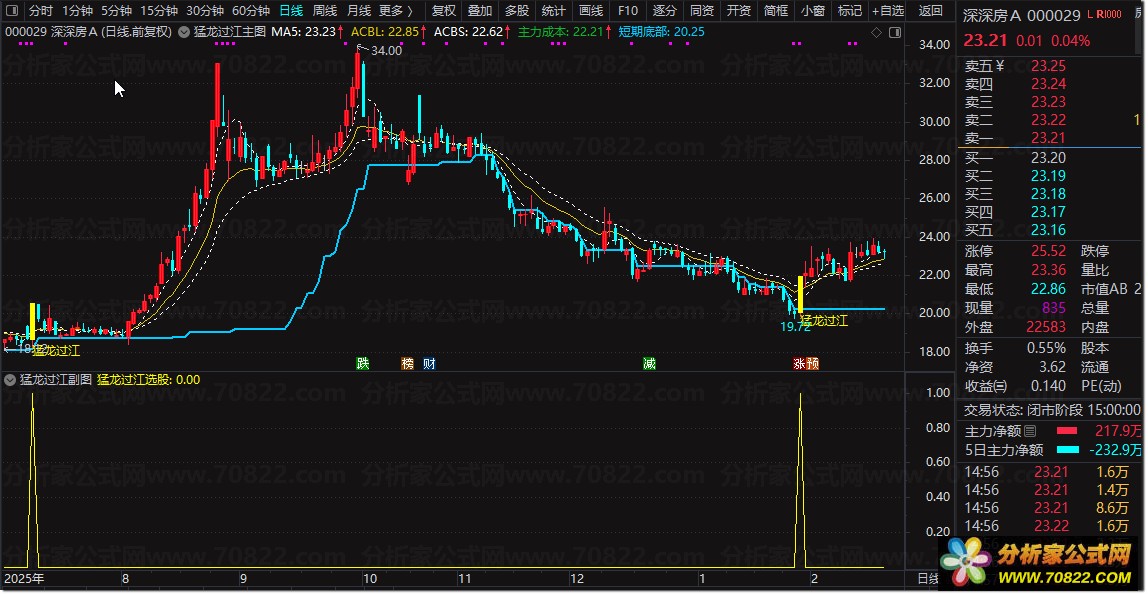Screen dimensions: 1148x594
Task: Click the 标记 mark button
Action: pos(850,11)
